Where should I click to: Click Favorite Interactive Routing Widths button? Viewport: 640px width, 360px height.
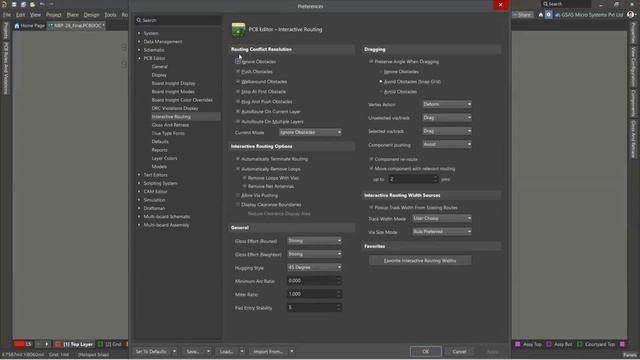pos(420,260)
